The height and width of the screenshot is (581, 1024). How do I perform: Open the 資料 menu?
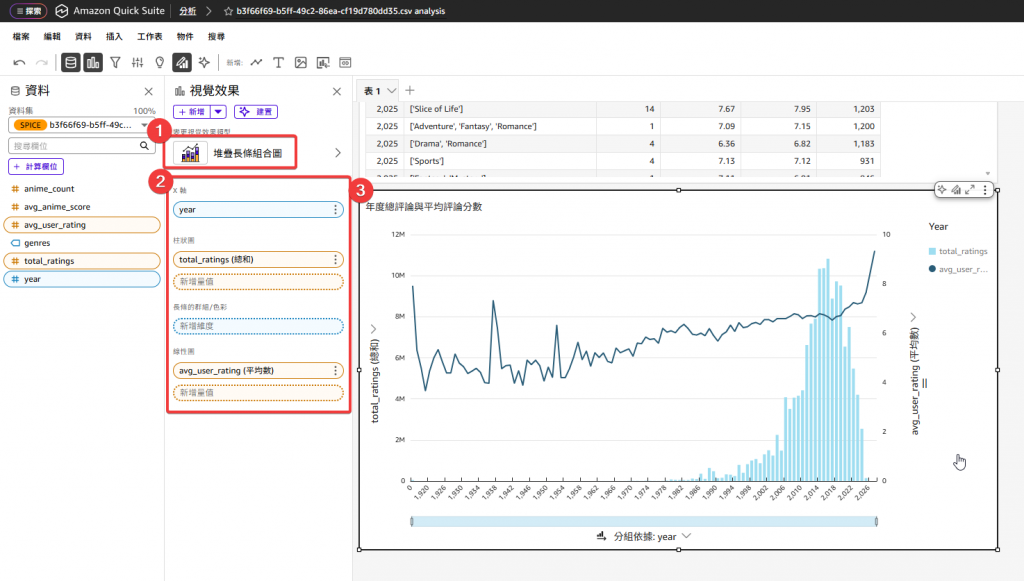(83, 37)
